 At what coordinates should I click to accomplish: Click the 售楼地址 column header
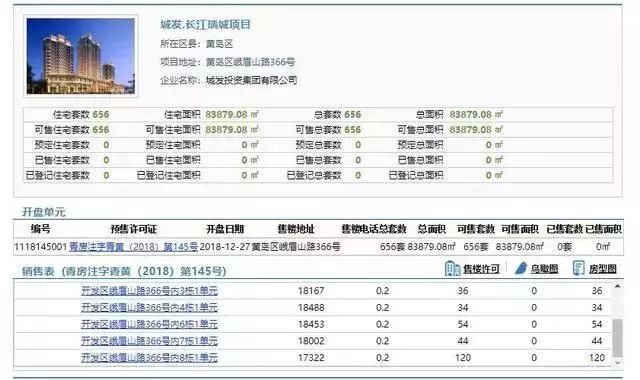tap(296, 229)
